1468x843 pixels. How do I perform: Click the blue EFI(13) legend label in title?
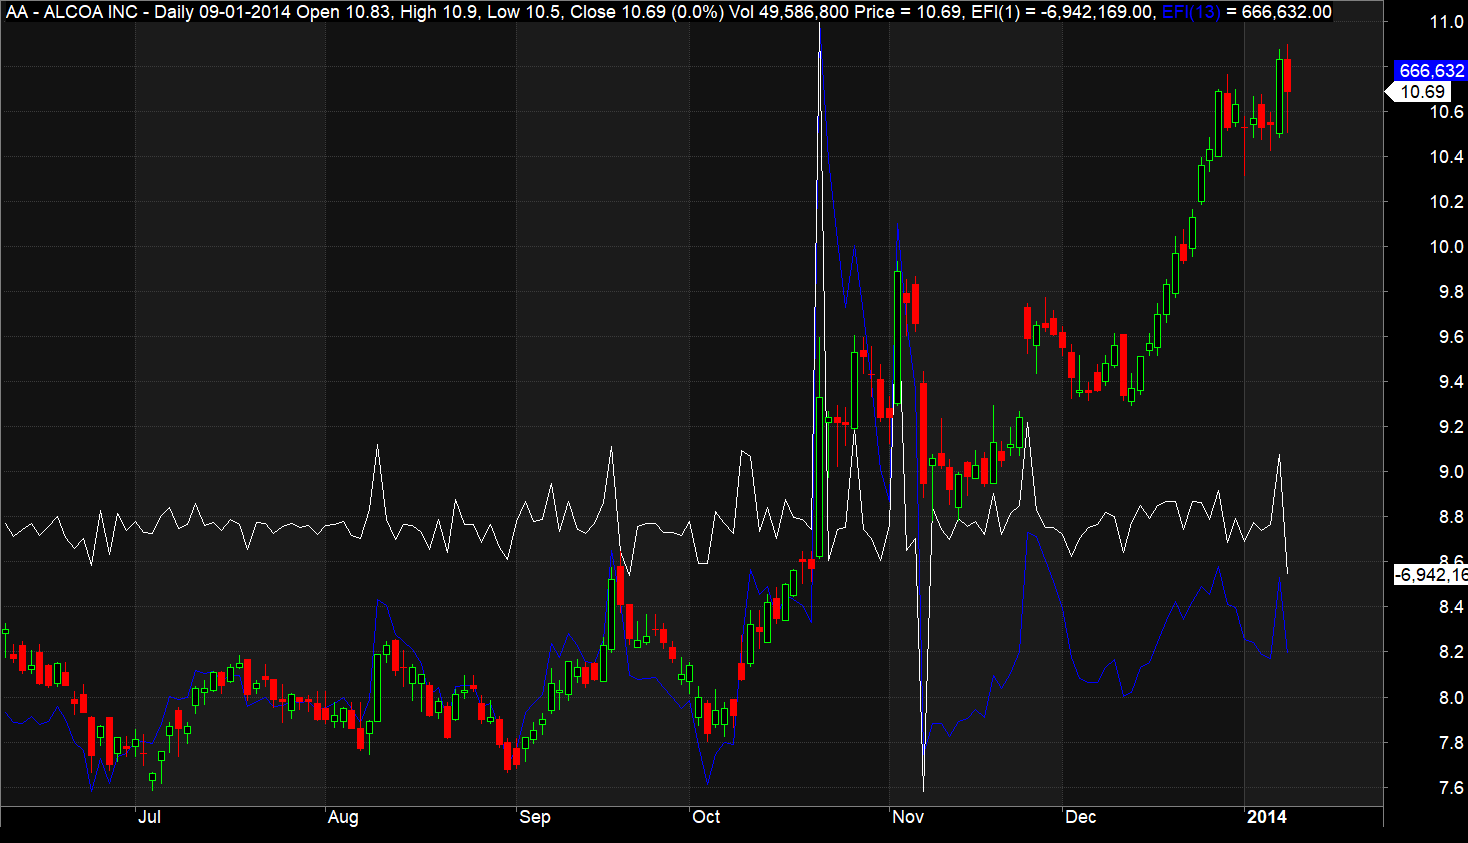coord(1191,12)
